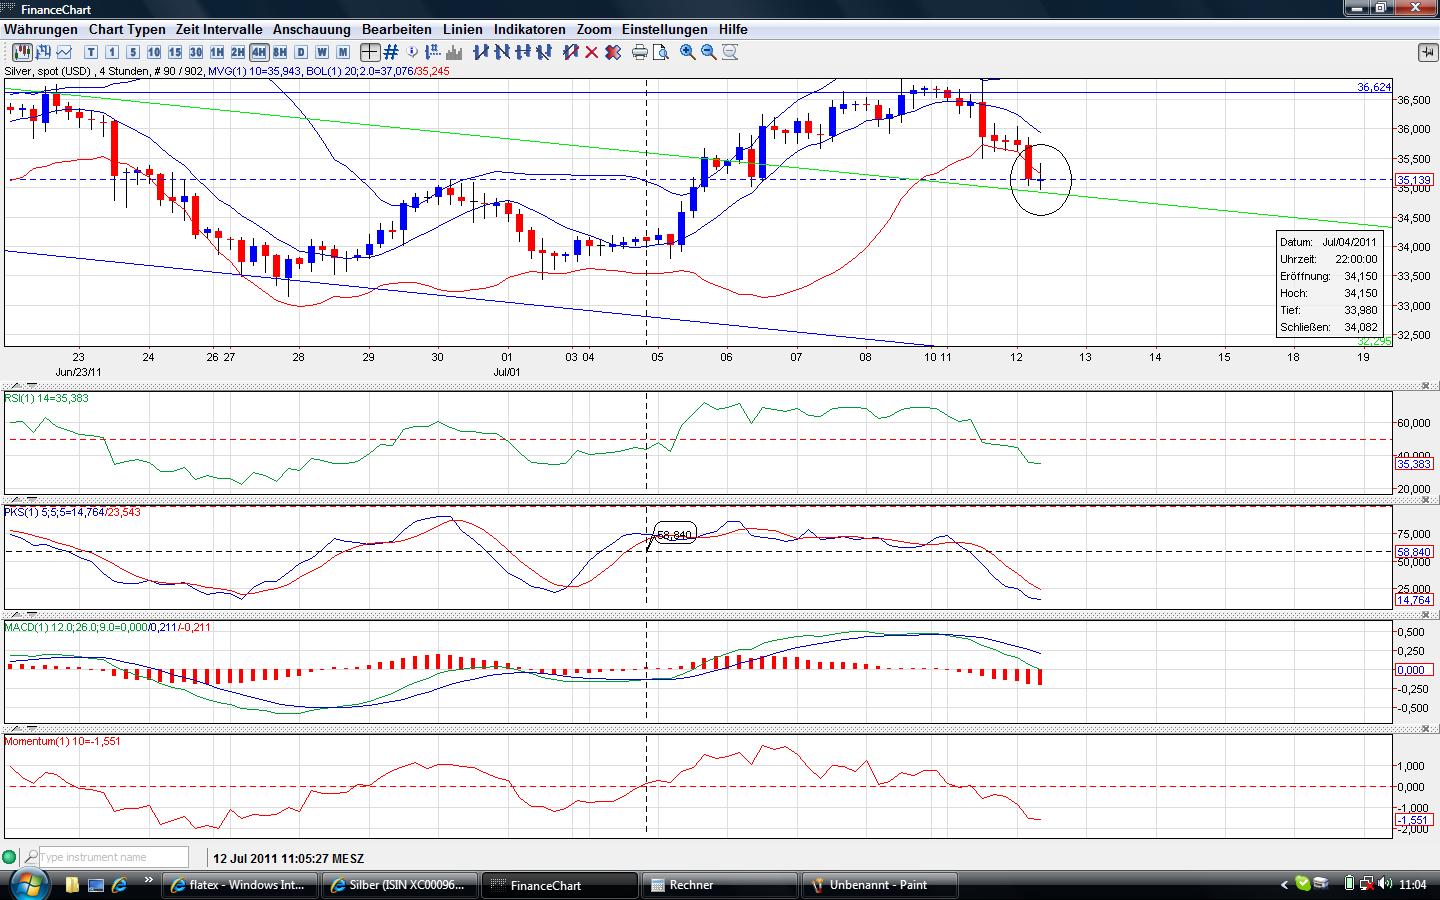
Task: Choose the weekly W interval button
Action: (x=322, y=52)
